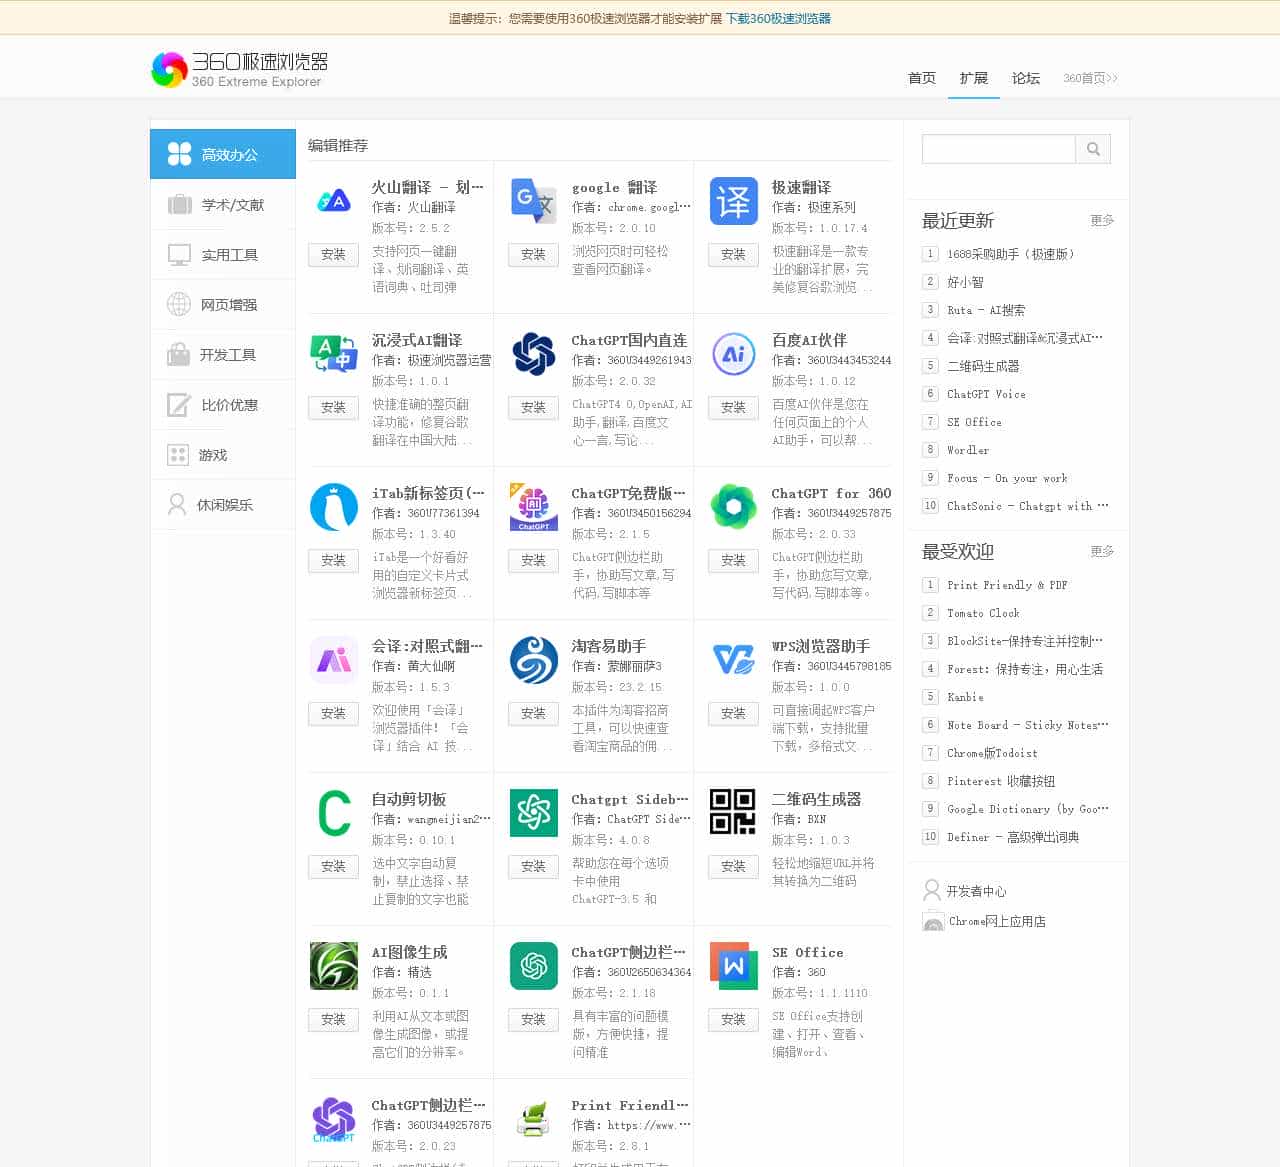Viewport: 1280px width, 1167px height.
Task: Open the 会译 extension icon
Action: (x=334, y=660)
